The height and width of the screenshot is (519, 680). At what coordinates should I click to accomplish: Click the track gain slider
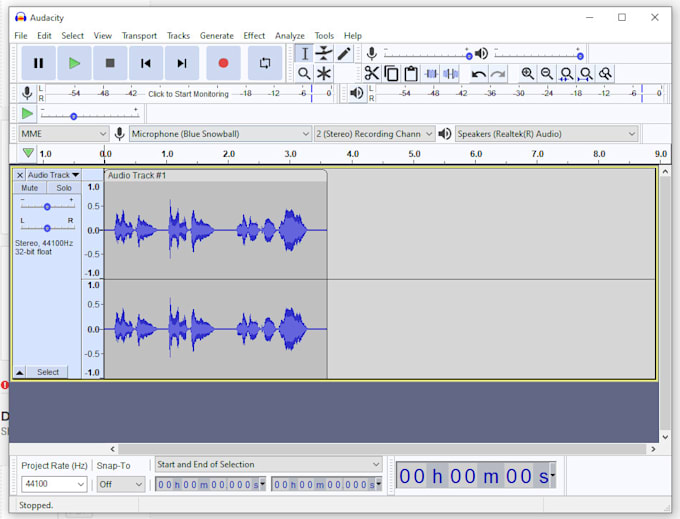click(47, 206)
